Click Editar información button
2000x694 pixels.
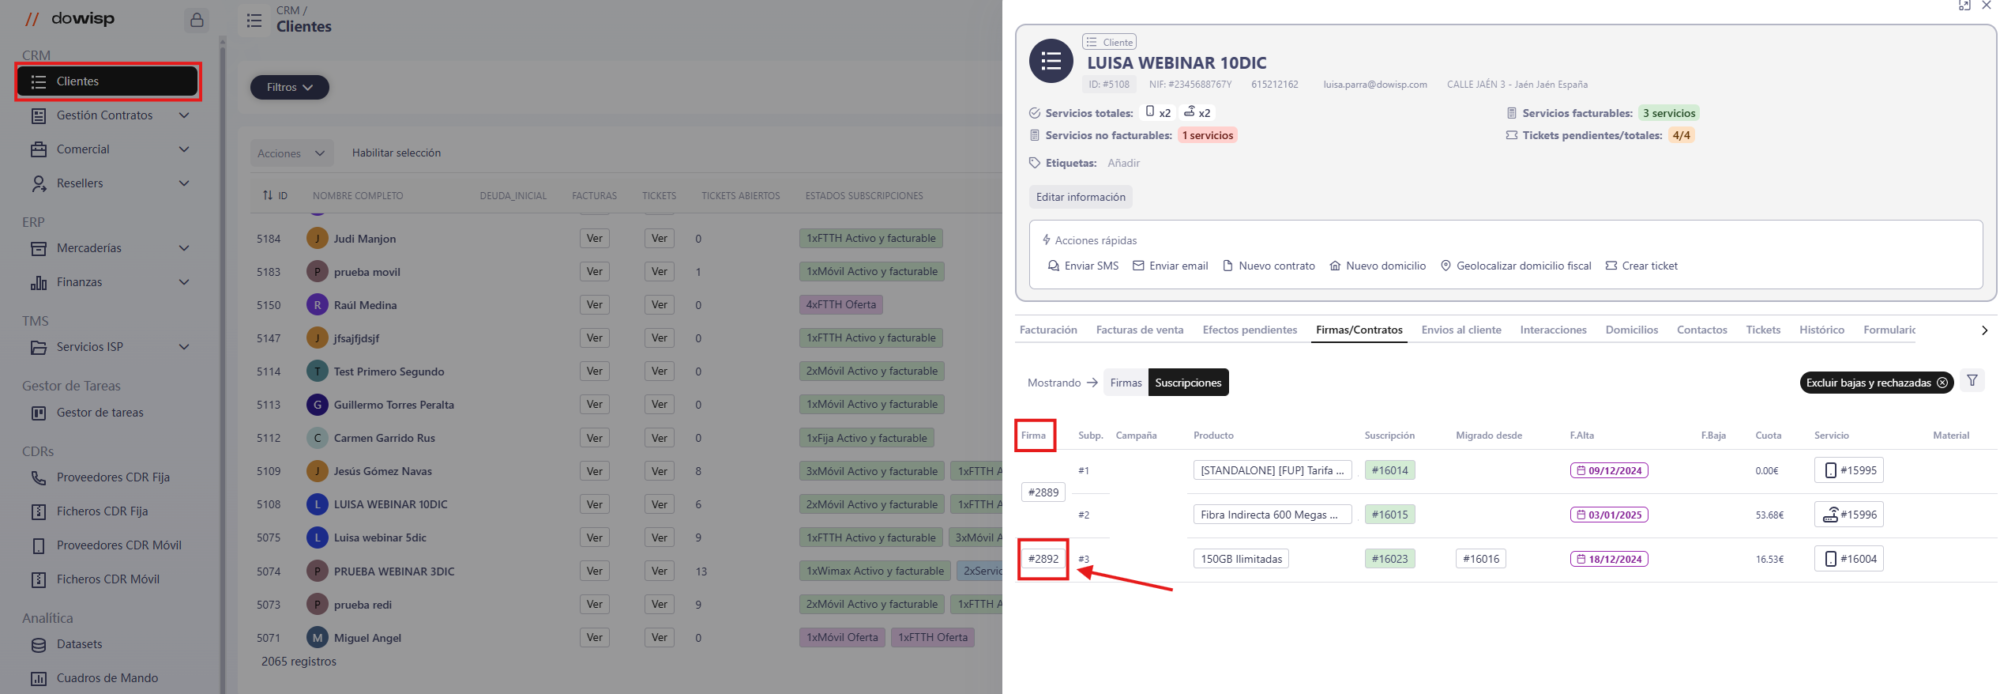click(1081, 197)
